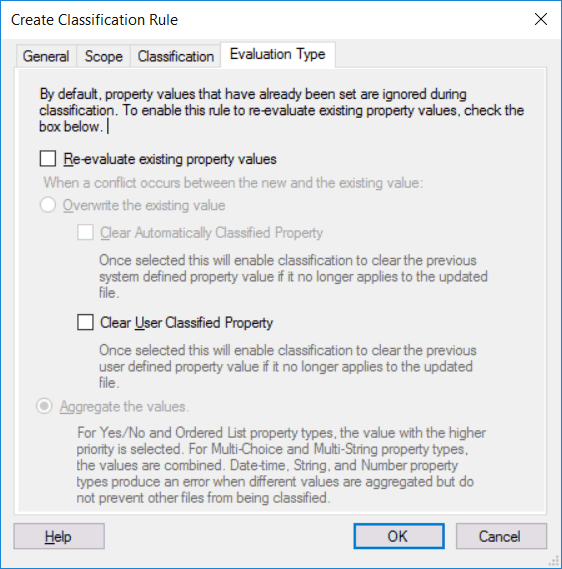Click the 'By default, property values' description text

(x=282, y=110)
